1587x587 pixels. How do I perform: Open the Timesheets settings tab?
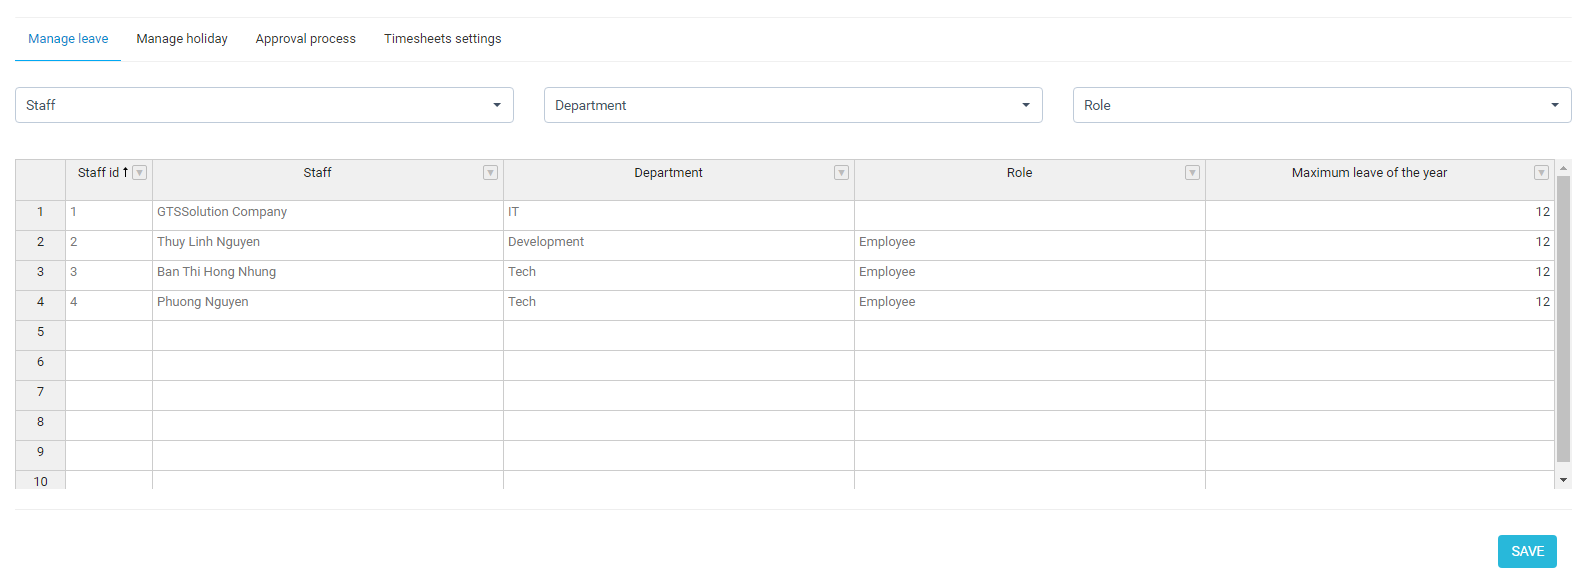point(443,39)
